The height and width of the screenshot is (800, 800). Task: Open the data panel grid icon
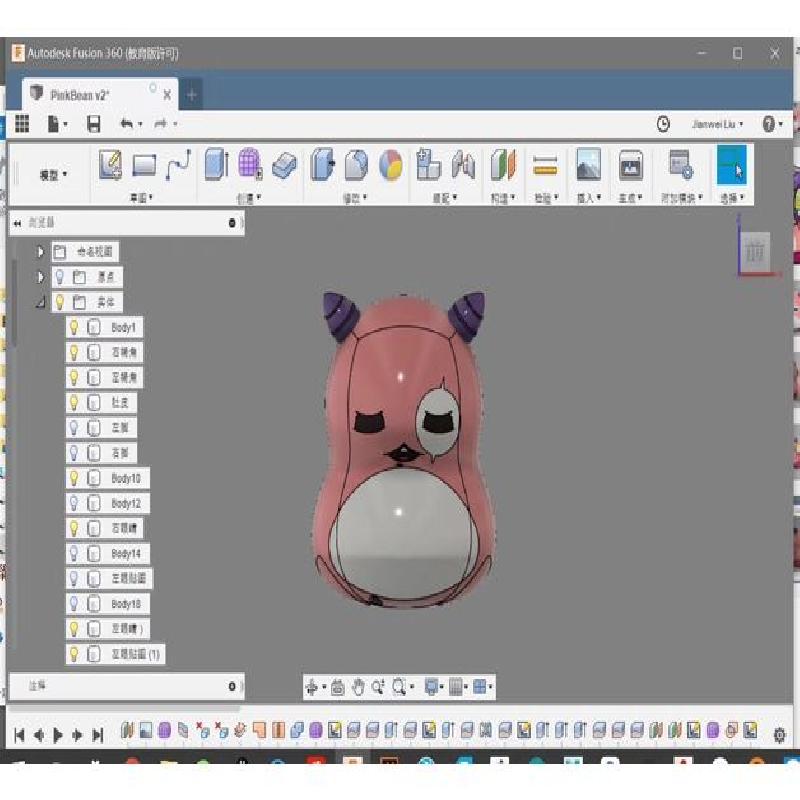22,123
